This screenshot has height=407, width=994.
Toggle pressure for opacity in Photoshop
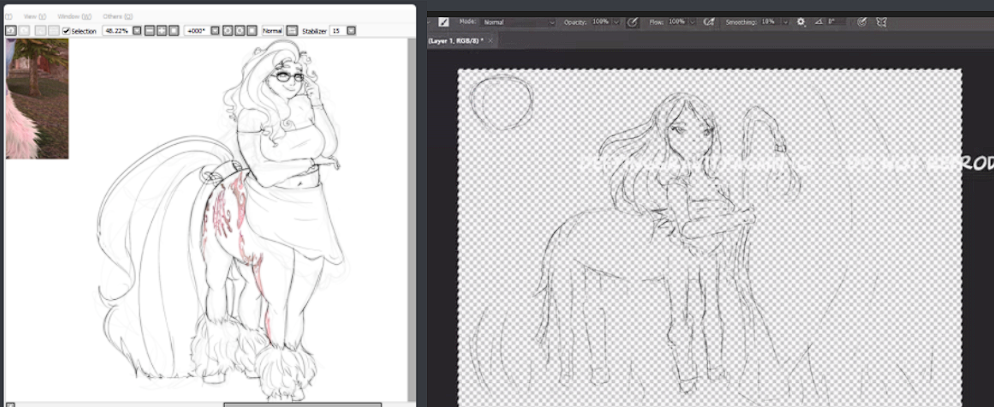(x=632, y=22)
